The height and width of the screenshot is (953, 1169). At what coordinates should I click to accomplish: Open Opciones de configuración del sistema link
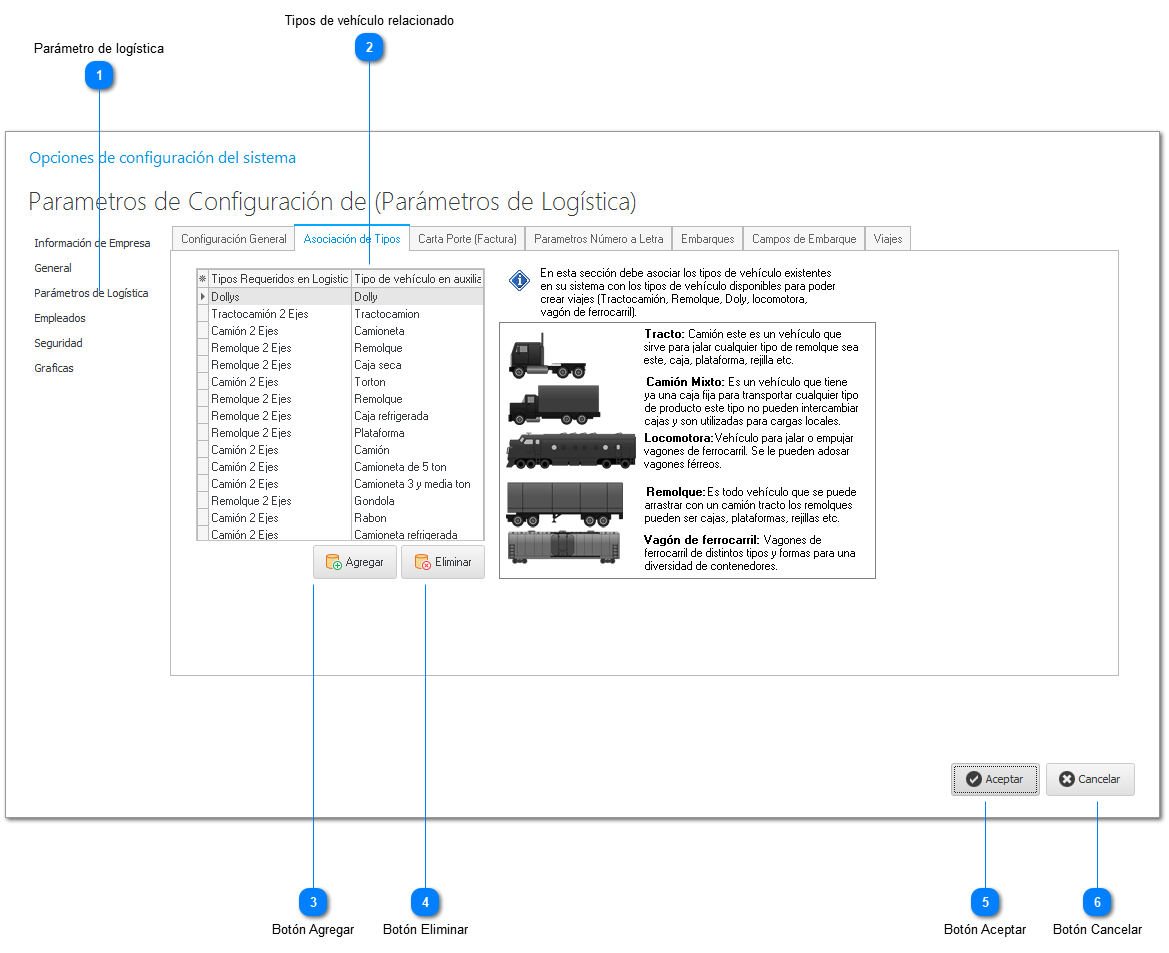tap(163, 158)
